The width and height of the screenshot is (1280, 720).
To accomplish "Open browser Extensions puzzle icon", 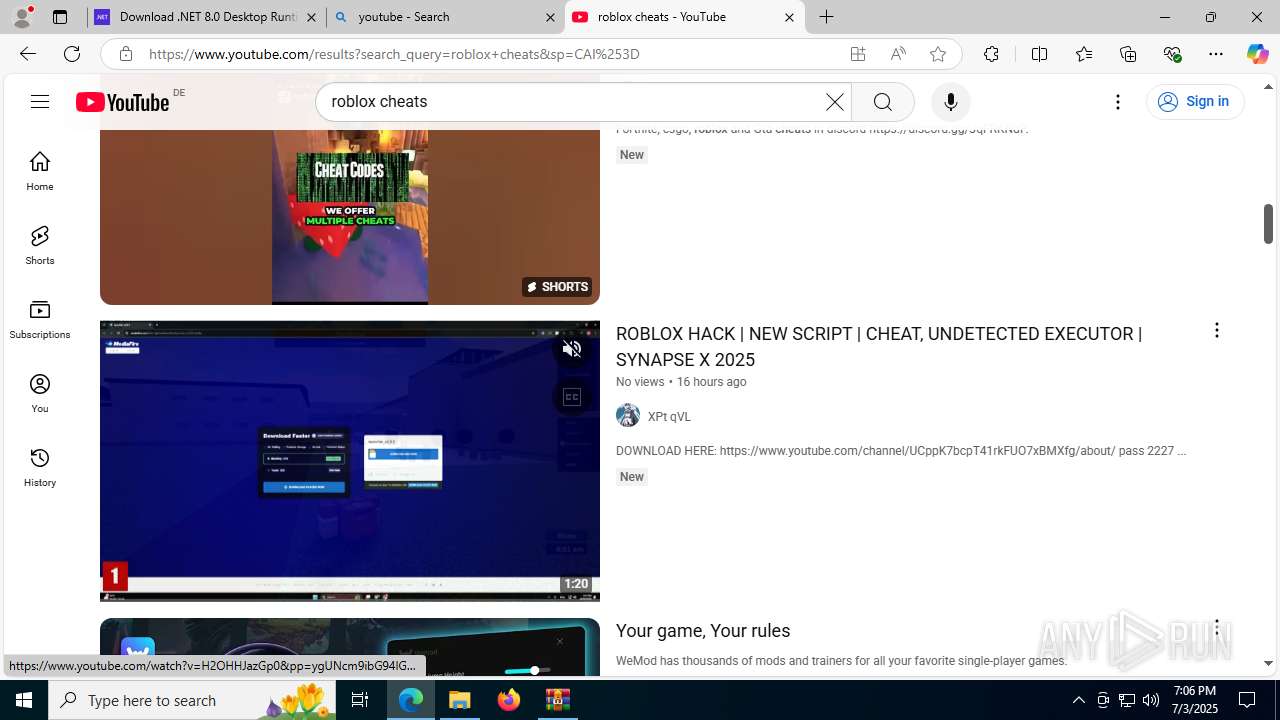I will pos(991,54).
